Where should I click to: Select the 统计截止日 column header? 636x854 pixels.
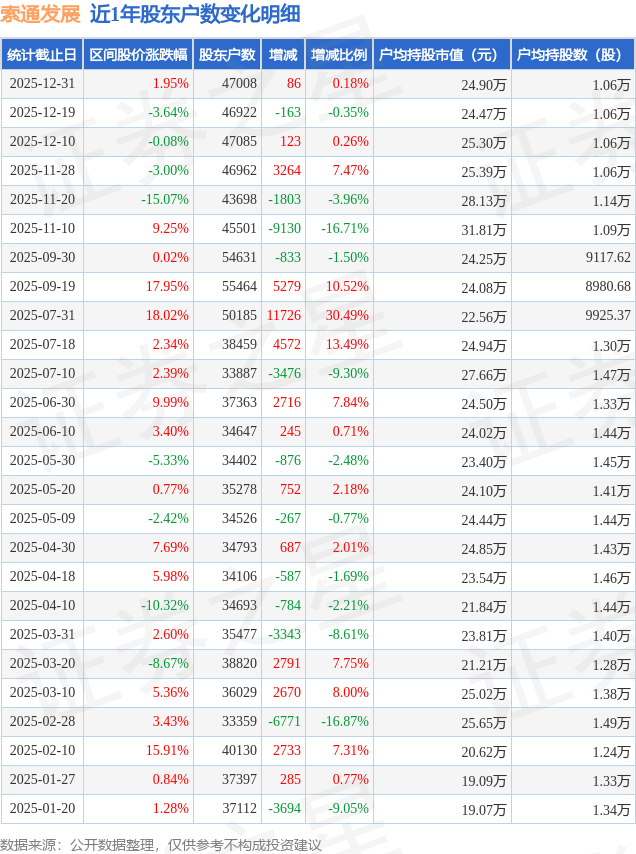point(42,55)
